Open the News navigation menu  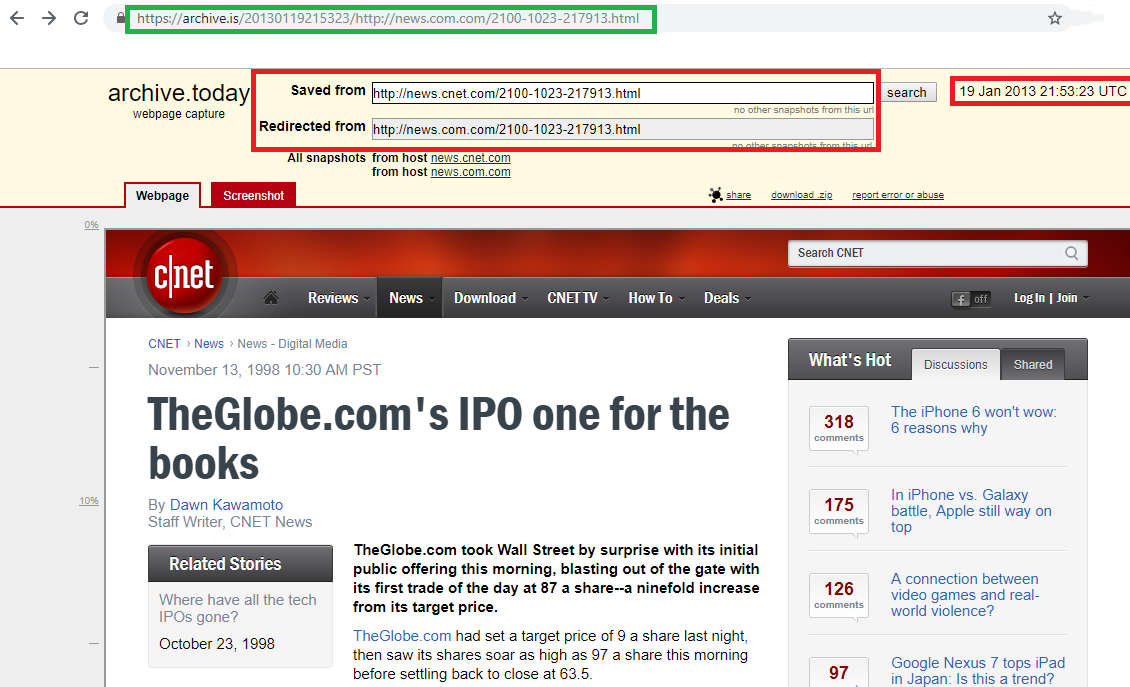[x=411, y=298]
